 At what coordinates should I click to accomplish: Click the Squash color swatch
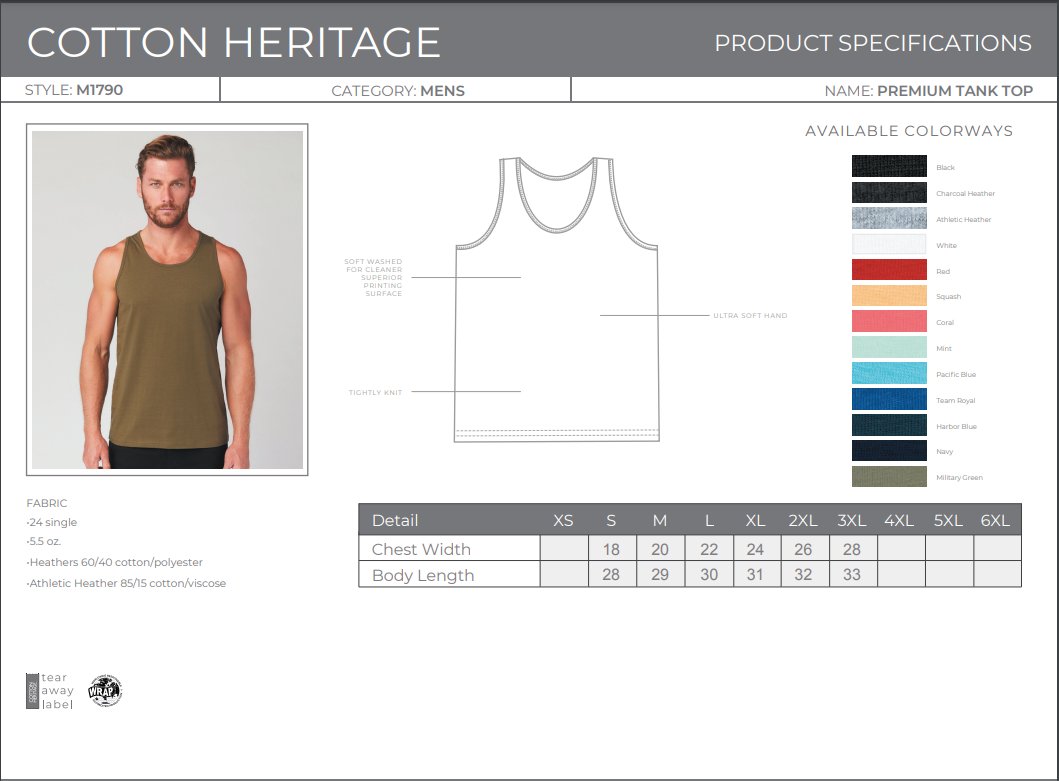pyautogui.click(x=888, y=295)
